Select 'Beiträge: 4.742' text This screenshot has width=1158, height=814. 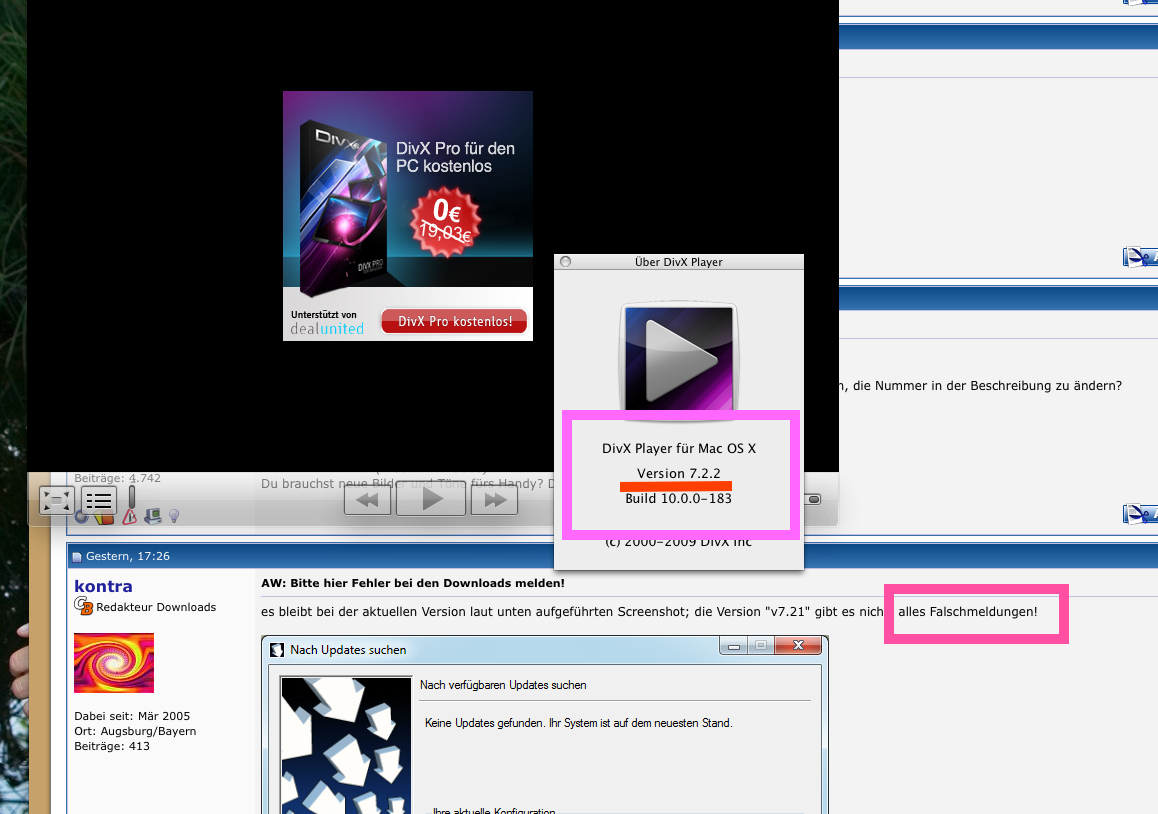pos(117,478)
